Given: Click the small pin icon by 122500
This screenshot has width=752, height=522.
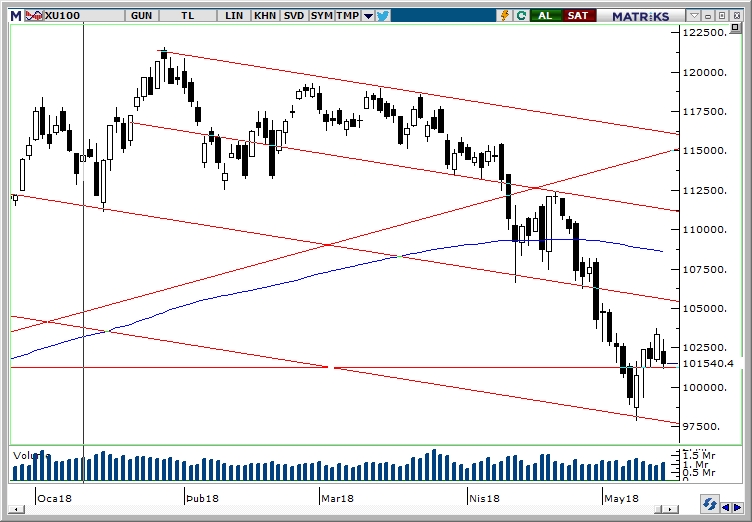Looking at the screenshot, I should pyautogui.click(x=736, y=30).
